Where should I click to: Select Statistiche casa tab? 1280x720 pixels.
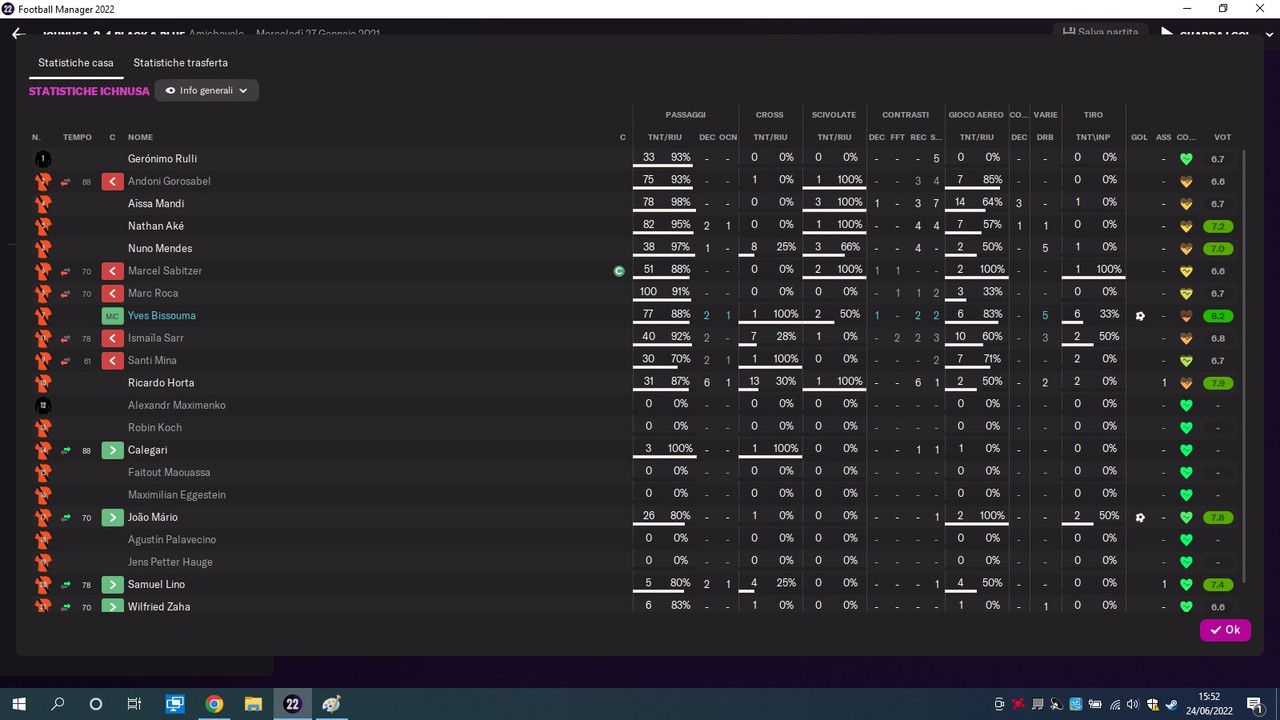pyautogui.click(x=76, y=63)
